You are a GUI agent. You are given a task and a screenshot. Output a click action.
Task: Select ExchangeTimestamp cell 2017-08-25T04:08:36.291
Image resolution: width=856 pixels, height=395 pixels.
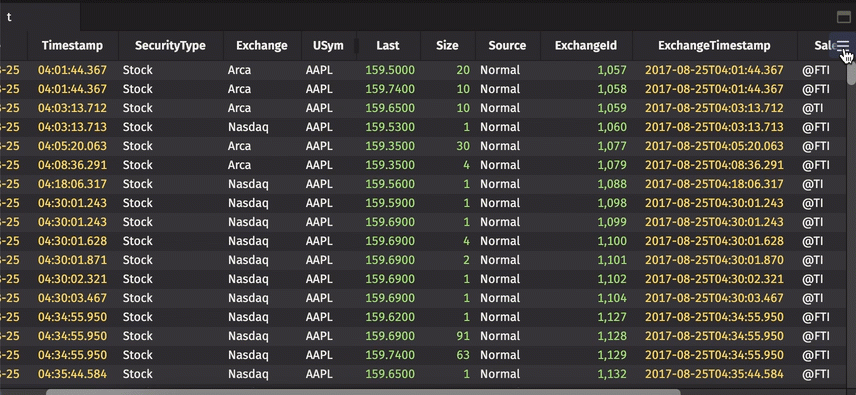(x=714, y=165)
